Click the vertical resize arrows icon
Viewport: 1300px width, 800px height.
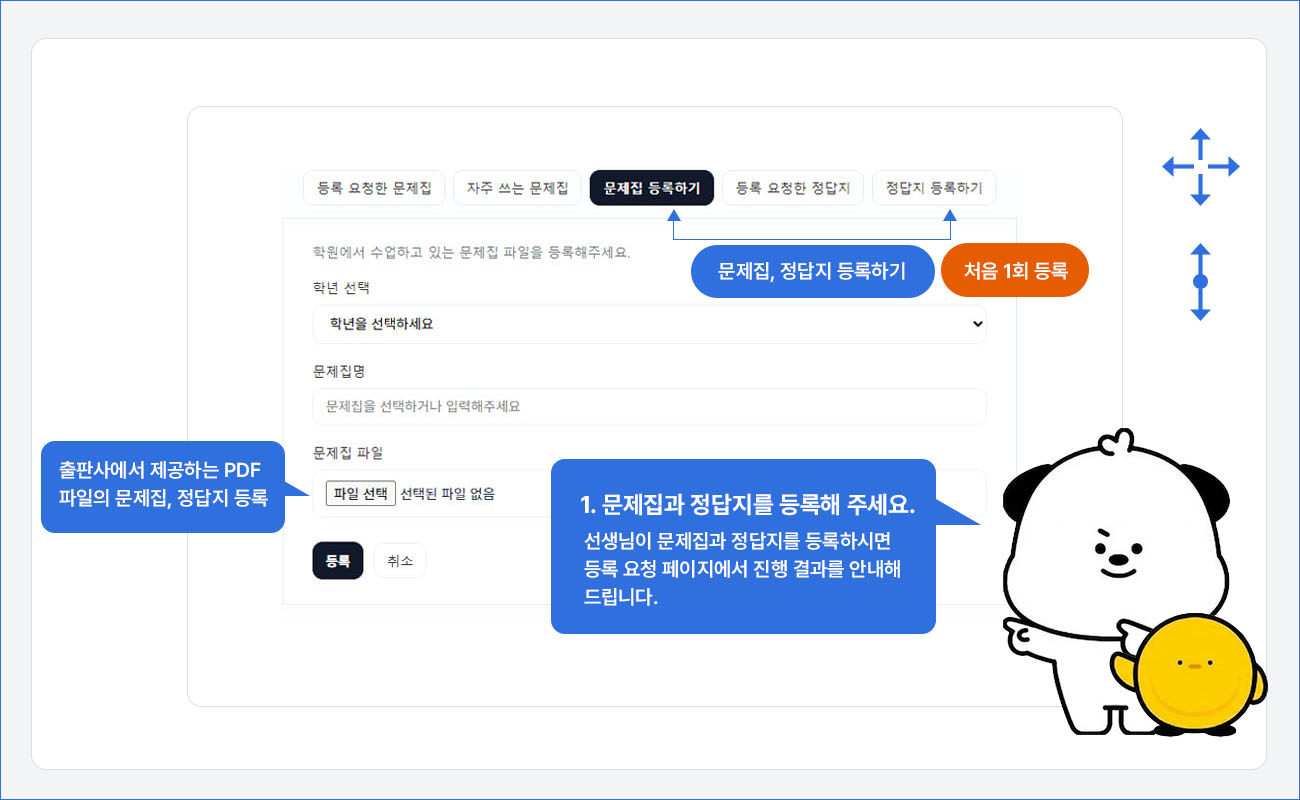(1201, 282)
